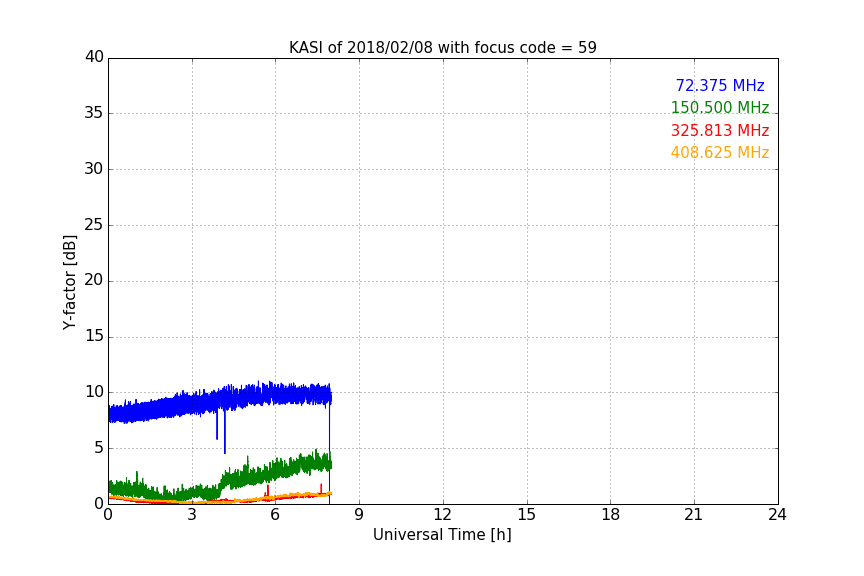Click the x-axis tick label 9
The height and width of the screenshot is (576, 864).
[359, 515]
